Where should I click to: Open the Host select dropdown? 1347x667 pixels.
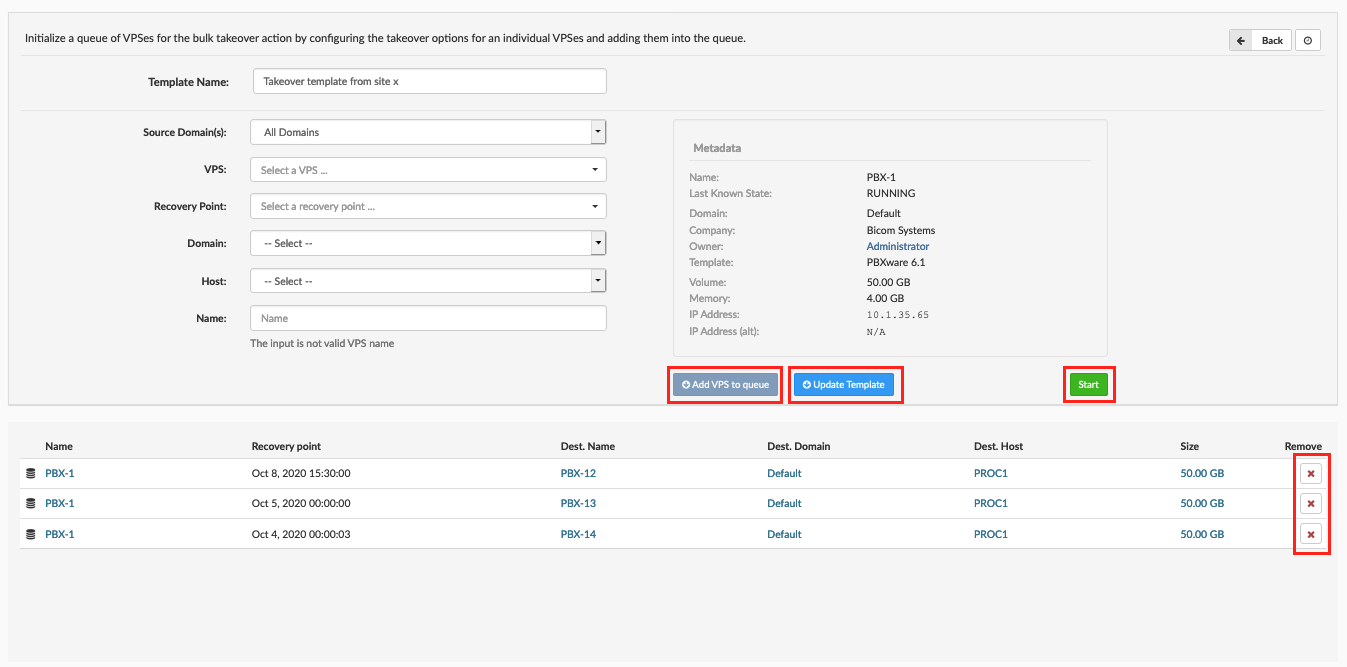tap(428, 281)
